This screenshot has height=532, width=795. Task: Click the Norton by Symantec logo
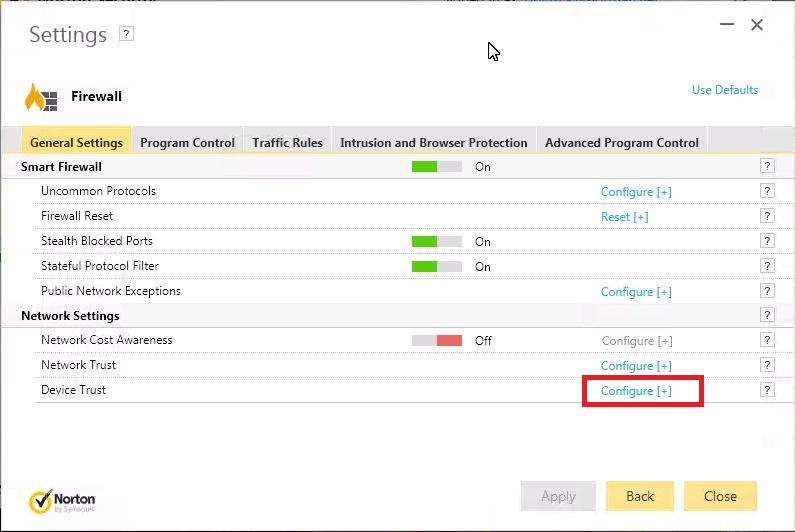62,501
